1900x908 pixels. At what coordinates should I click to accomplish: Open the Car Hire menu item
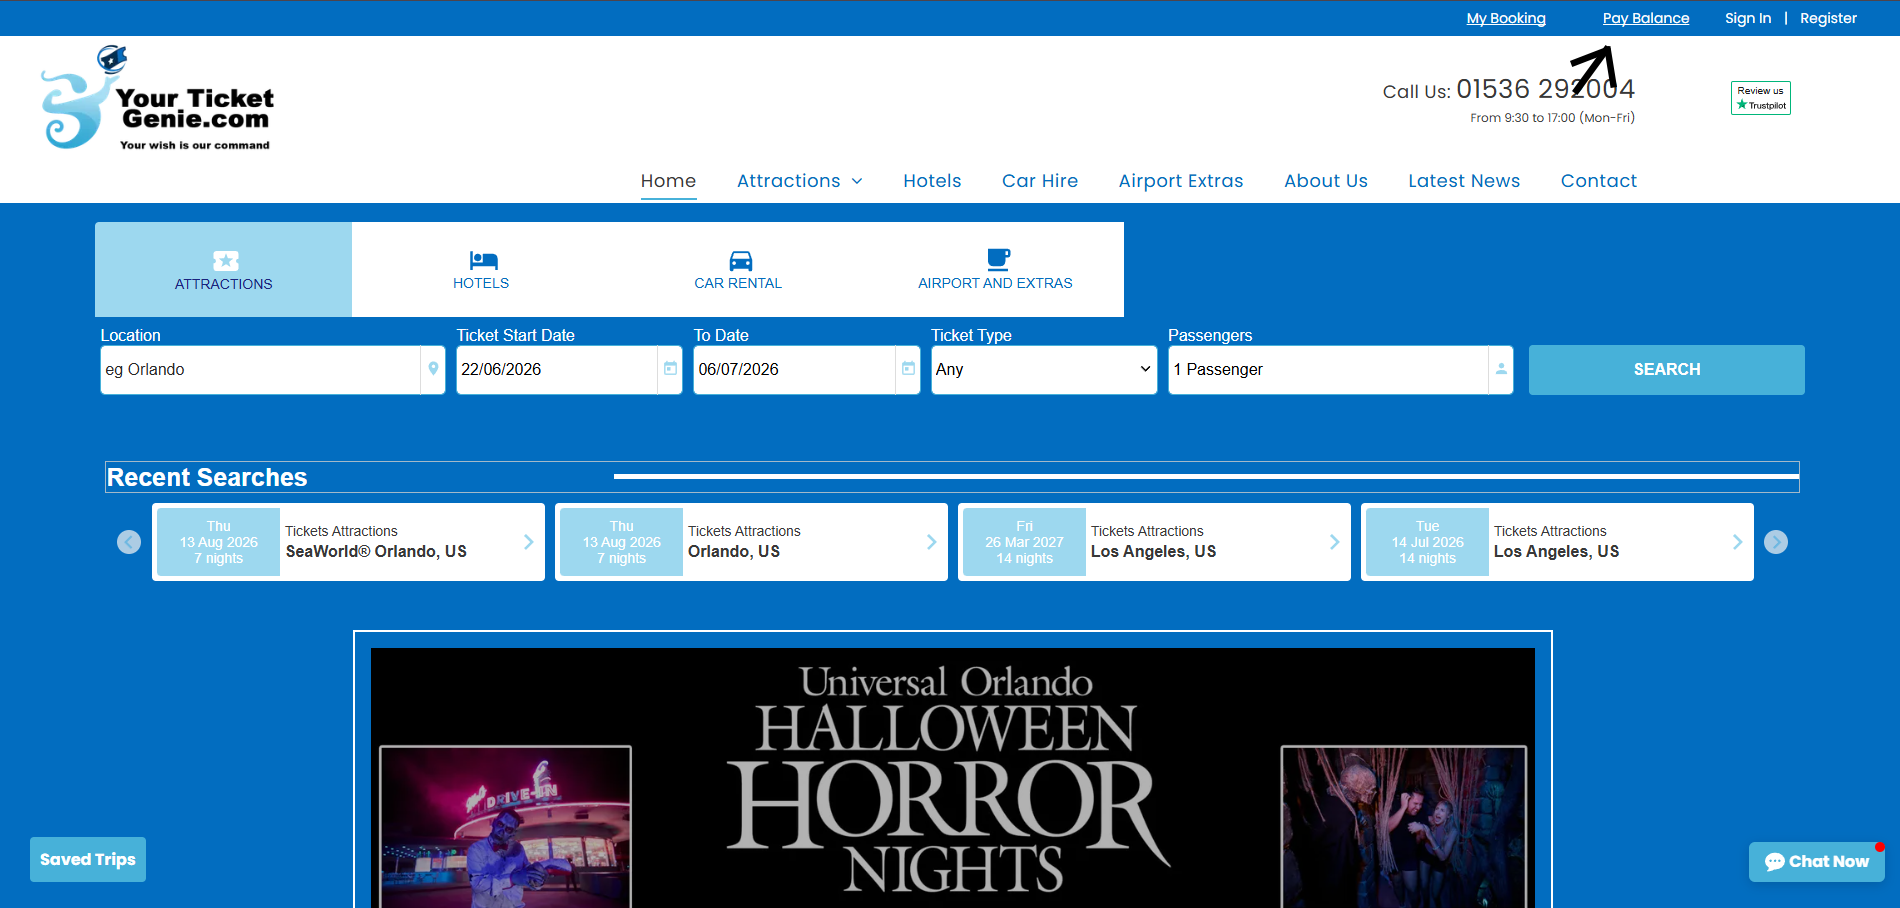point(1040,181)
